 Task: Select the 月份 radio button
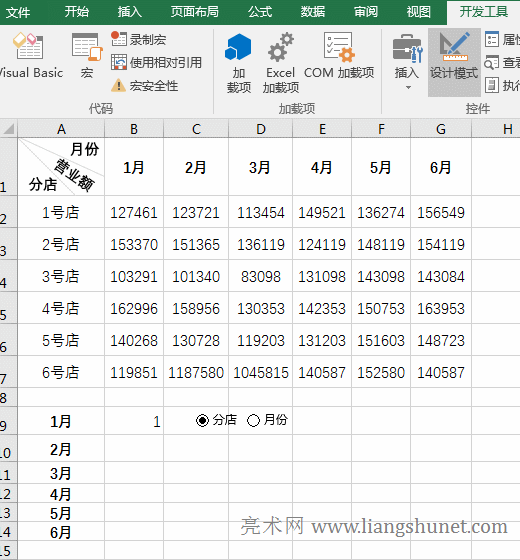pos(253,420)
